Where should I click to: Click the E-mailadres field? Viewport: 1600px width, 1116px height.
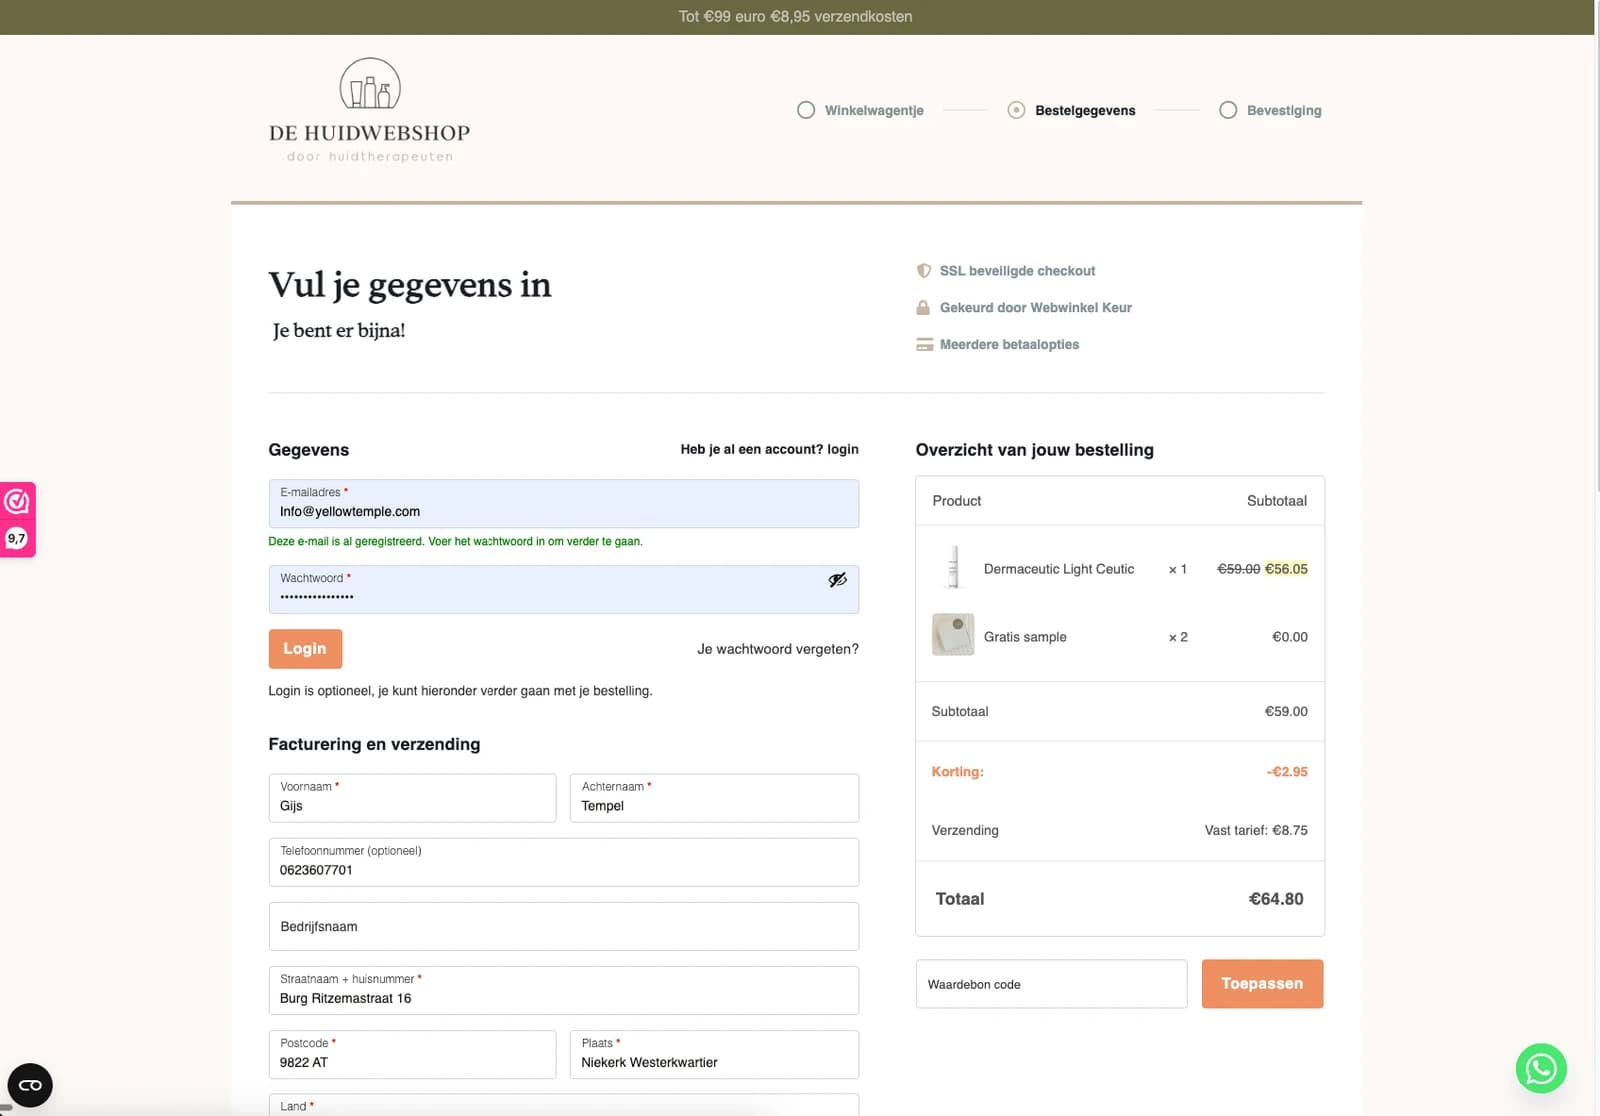click(563, 504)
